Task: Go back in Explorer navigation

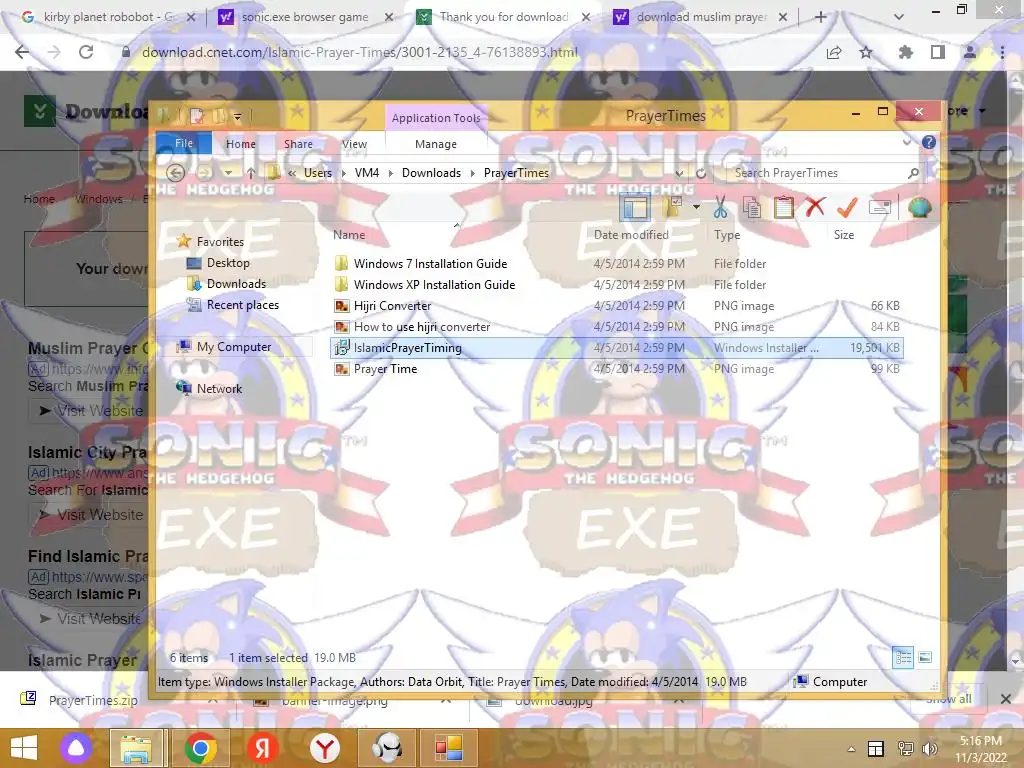Action: click(175, 173)
